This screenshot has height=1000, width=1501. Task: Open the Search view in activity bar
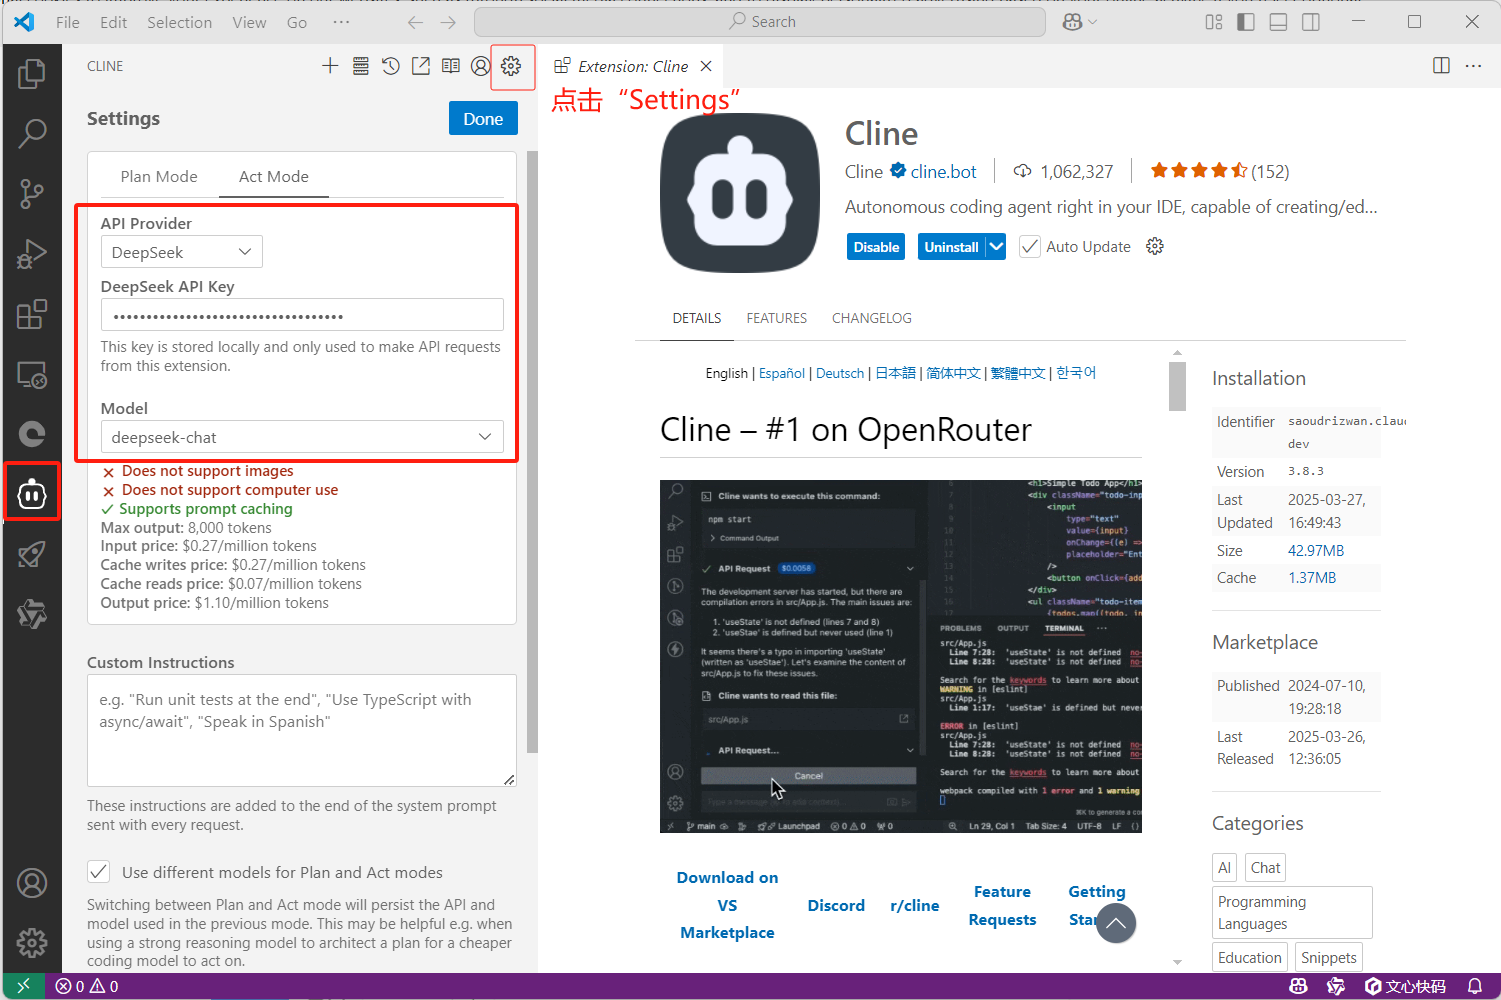(x=32, y=133)
